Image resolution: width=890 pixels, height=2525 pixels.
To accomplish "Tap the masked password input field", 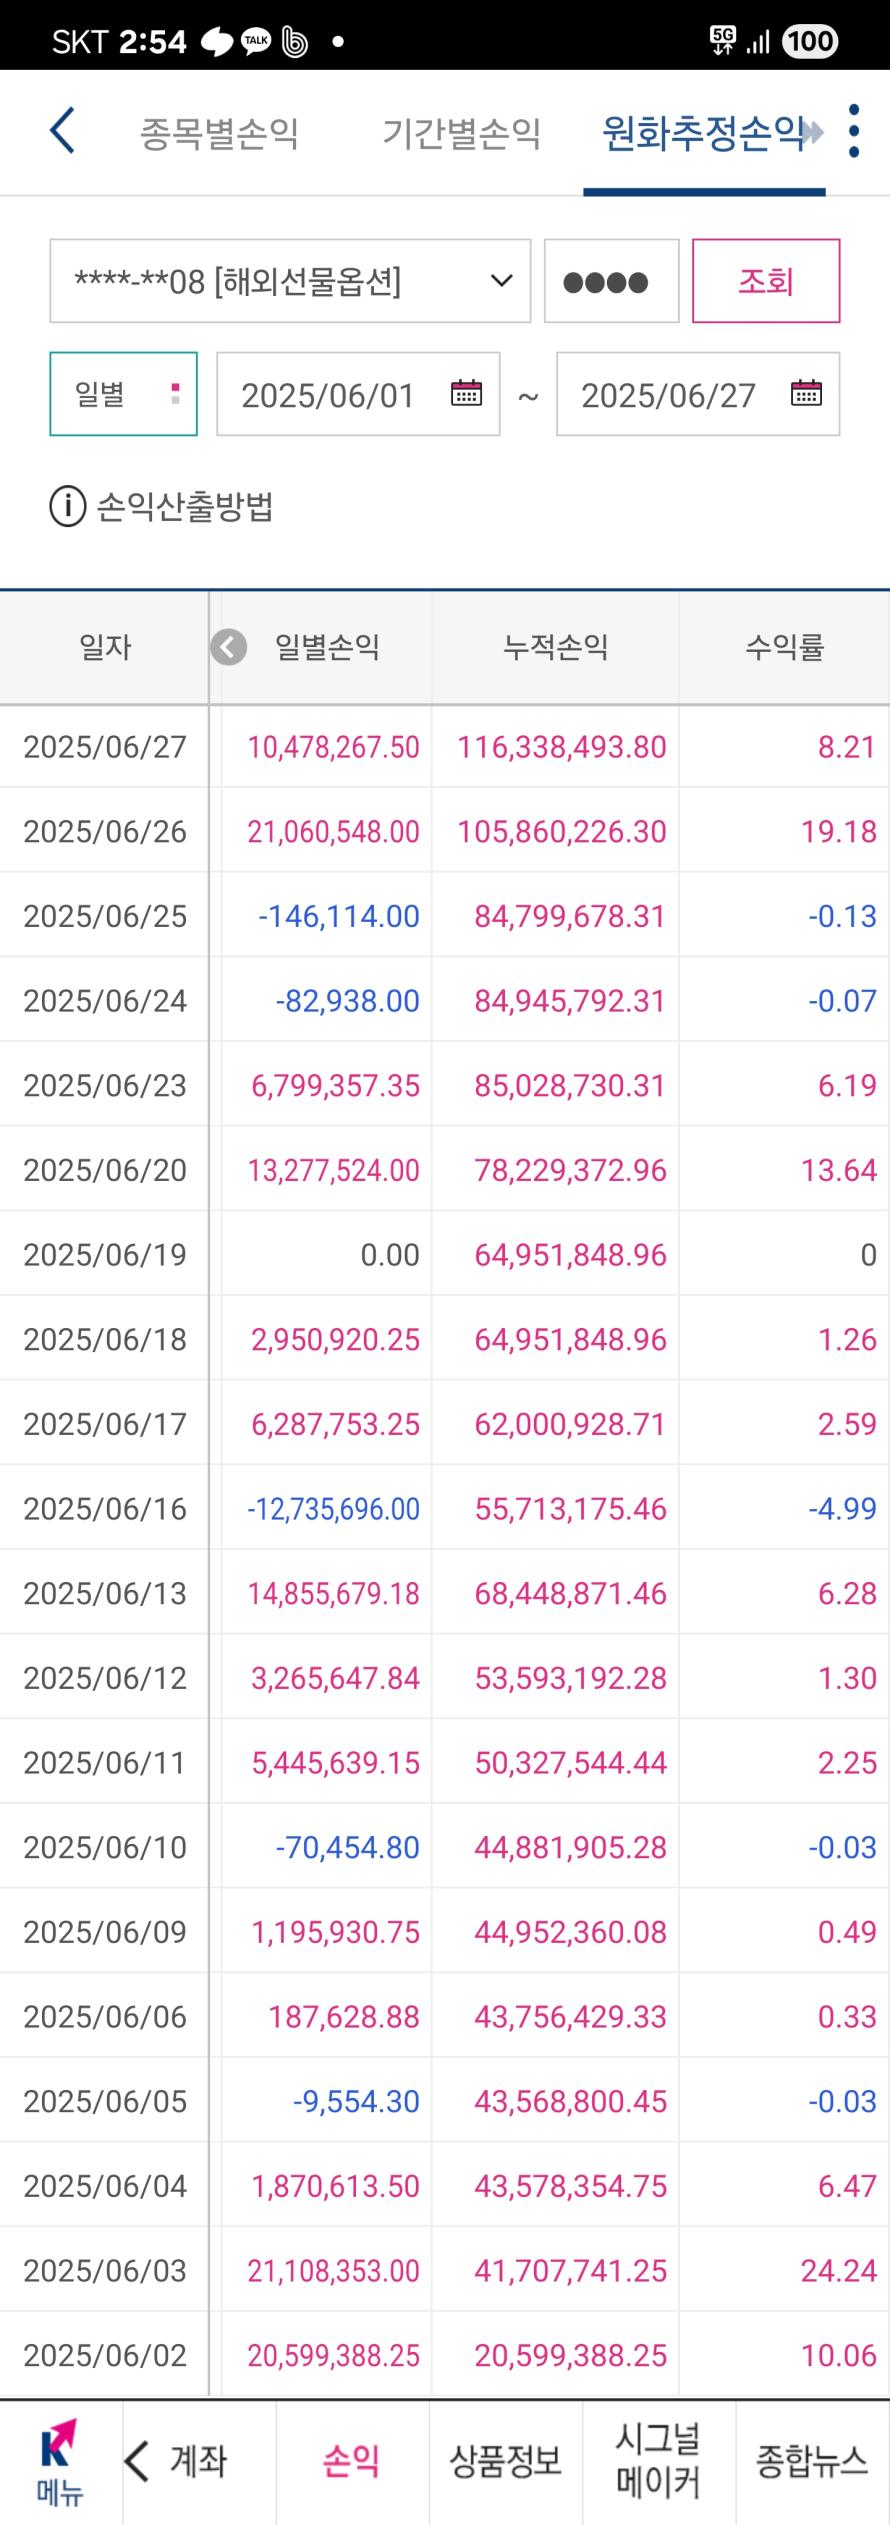I will [x=611, y=281].
